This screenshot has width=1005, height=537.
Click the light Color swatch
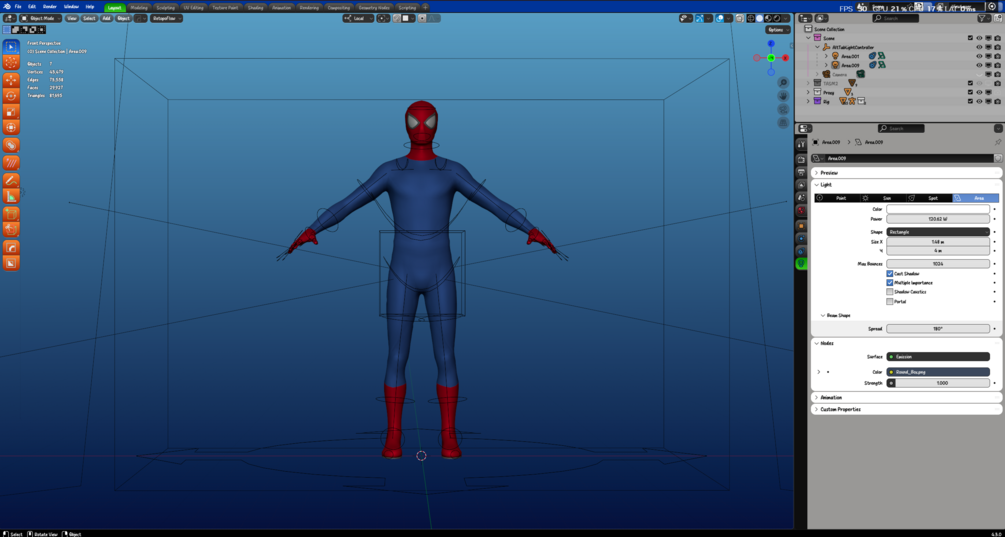coord(938,209)
